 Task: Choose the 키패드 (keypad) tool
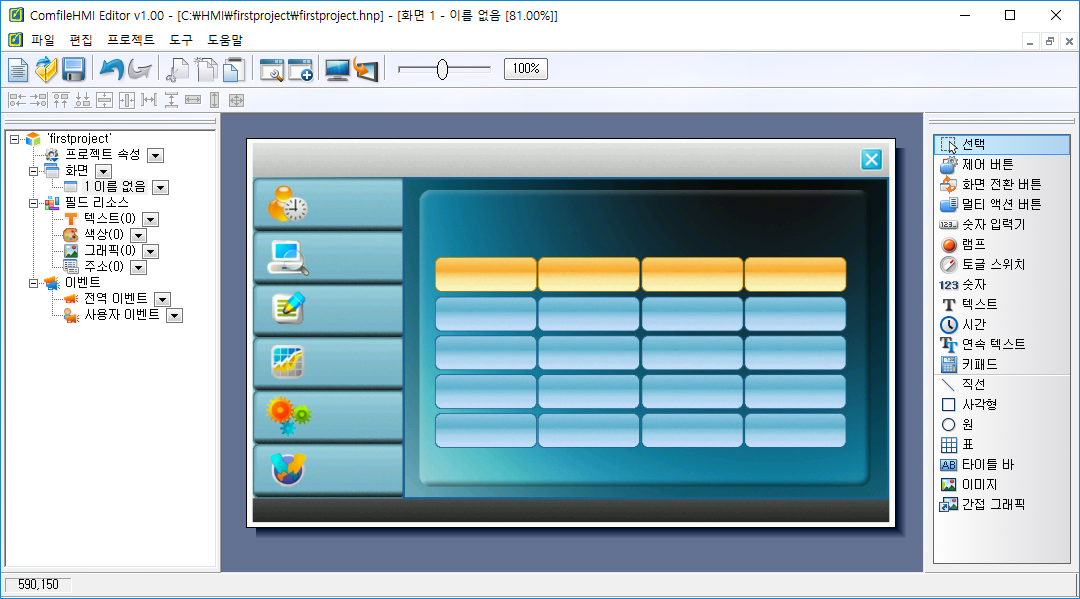coord(979,364)
